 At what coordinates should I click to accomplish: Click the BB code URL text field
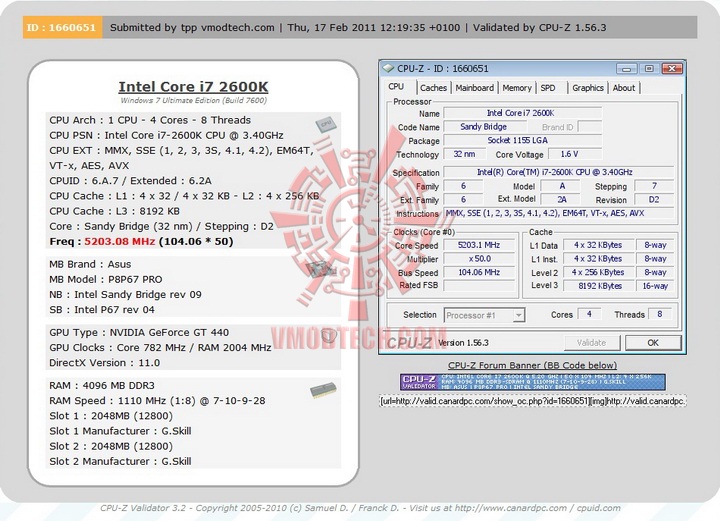click(x=533, y=401)
